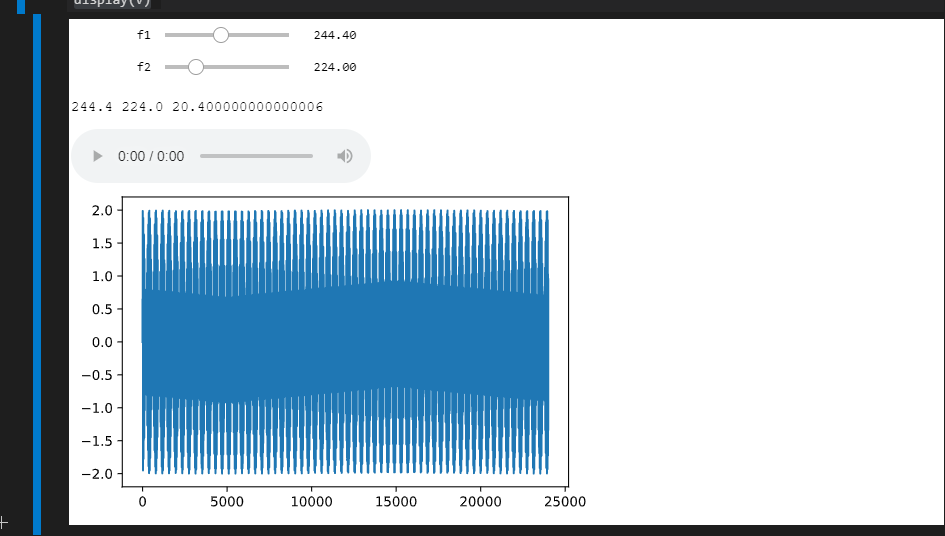This screenshot has height=536, width=945.
Task: Mute the audio player volume
Action: click(345, 156)
